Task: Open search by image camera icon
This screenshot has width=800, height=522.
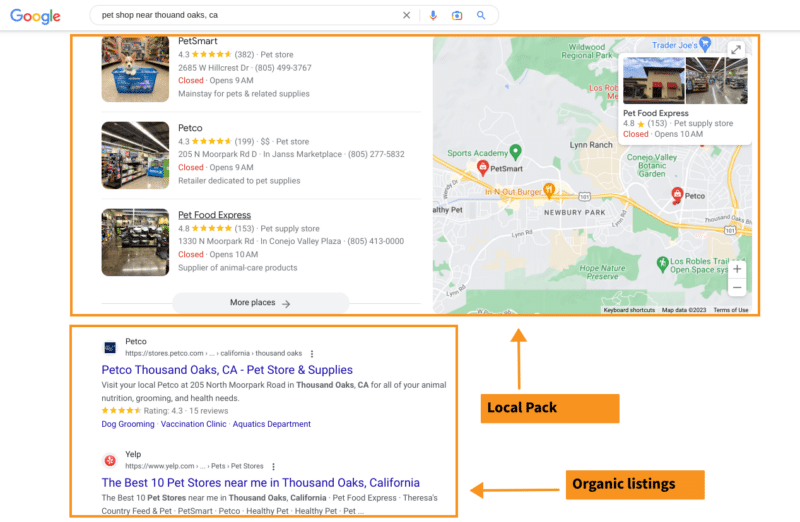Action: point(457,15)
